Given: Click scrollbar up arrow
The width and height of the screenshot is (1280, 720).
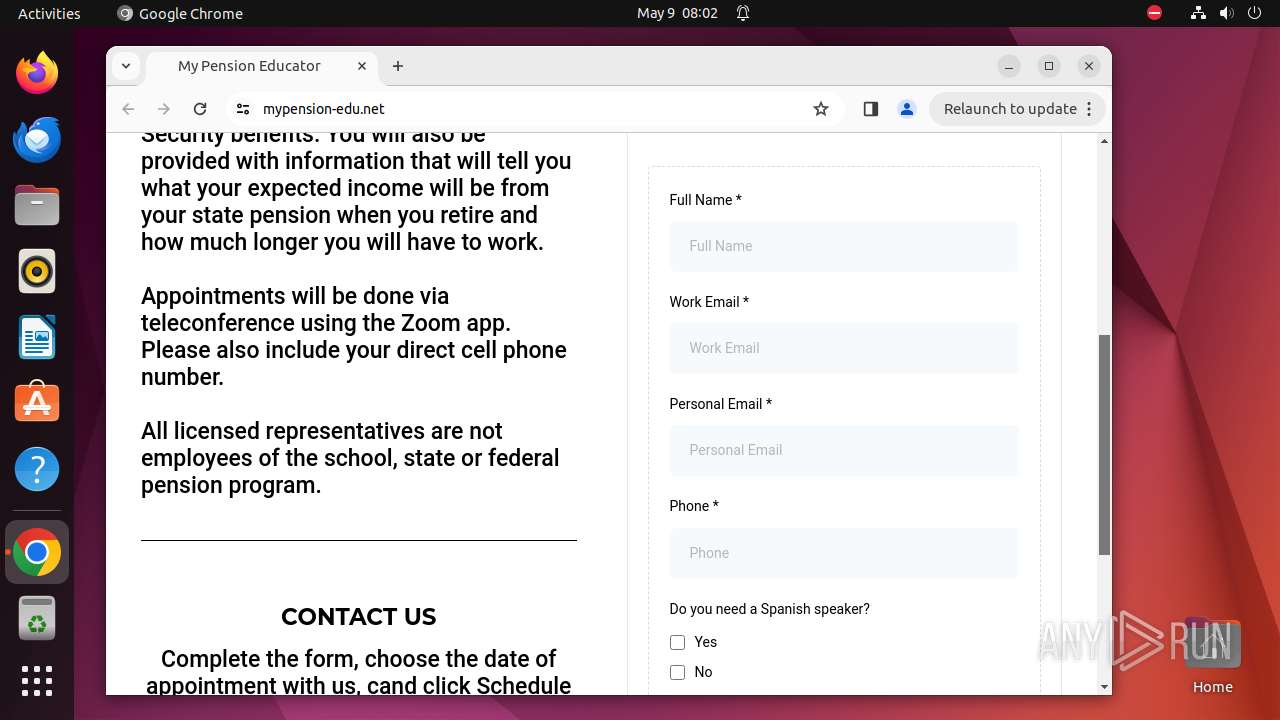Looking at the screenshot, I should tap(1104, 141).
